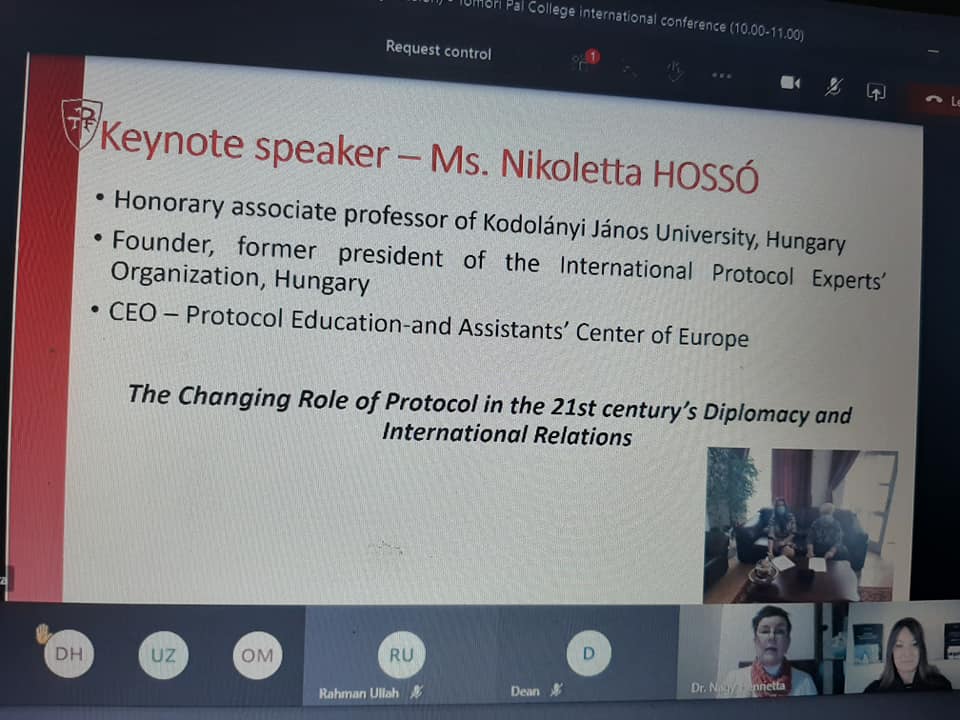Click the raise hand icon in toolbar
960x720 pixels.
[x=675, y=71]
